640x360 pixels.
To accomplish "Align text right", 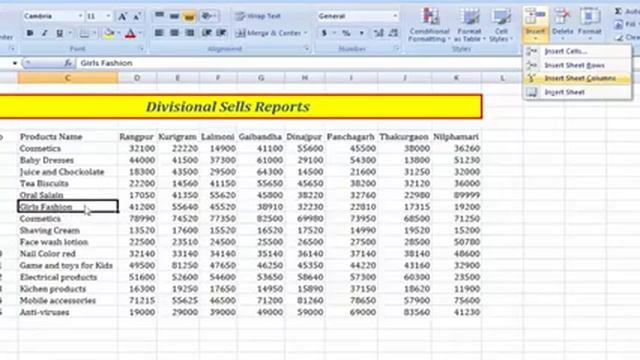I will (189, 33).
